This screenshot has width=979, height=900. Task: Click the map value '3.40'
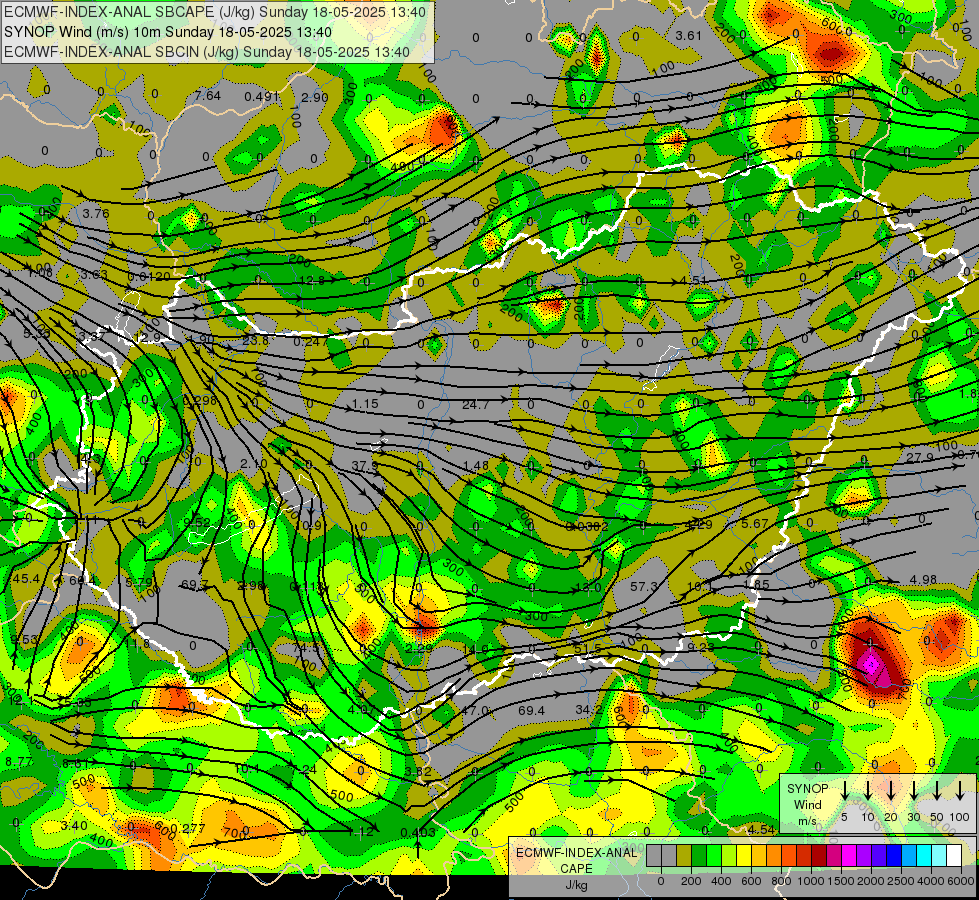point(74,826)
